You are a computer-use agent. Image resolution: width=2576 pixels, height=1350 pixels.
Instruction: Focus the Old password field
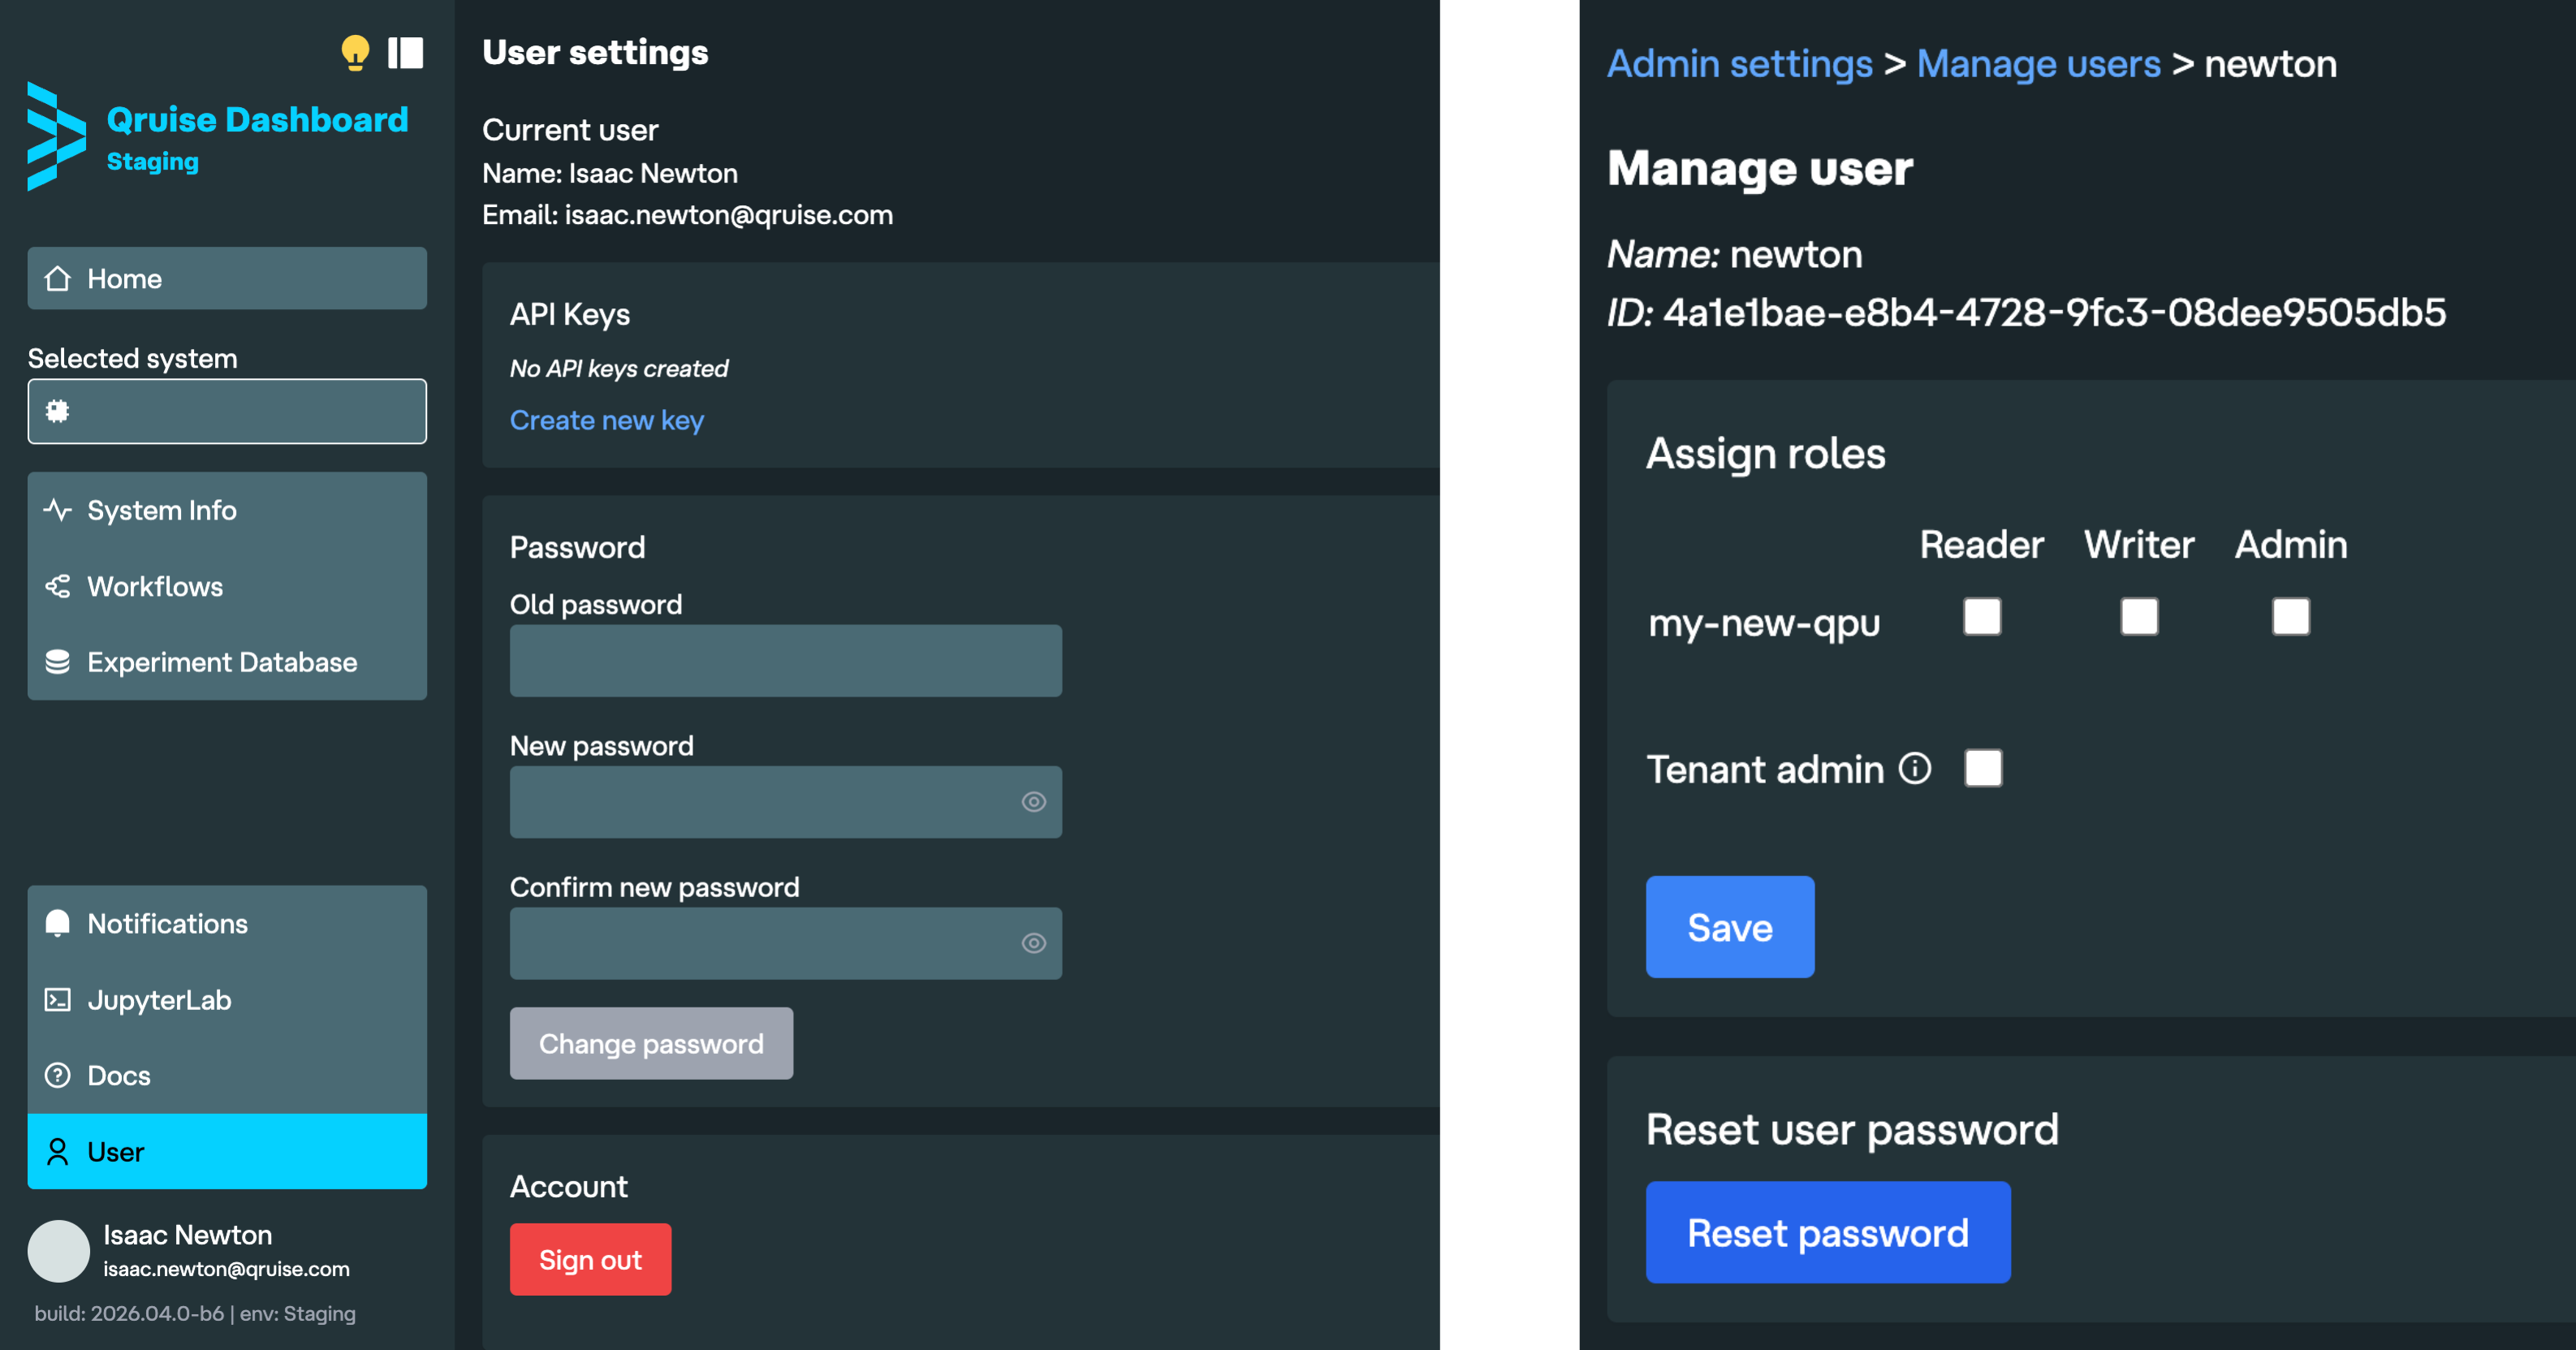click(786, 661)
